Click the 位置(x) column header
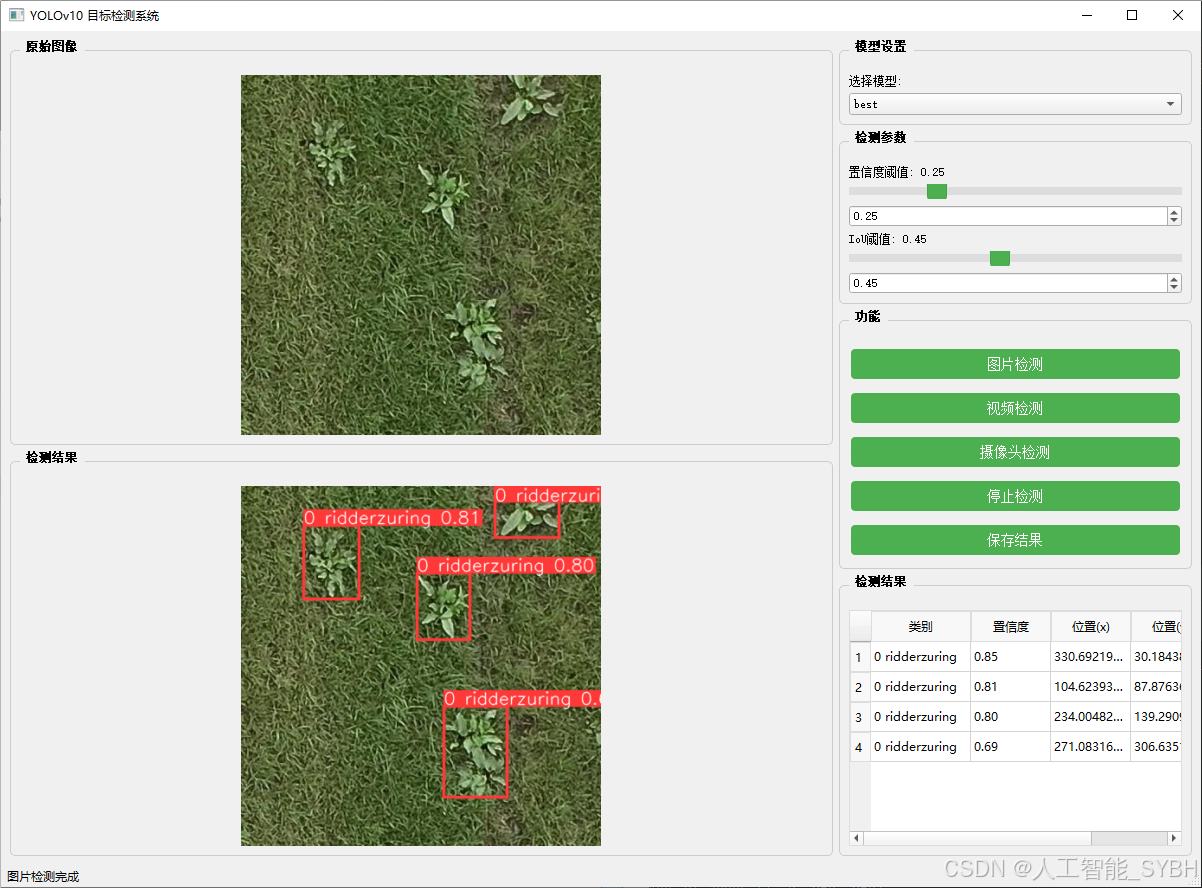 (1090, 627)
